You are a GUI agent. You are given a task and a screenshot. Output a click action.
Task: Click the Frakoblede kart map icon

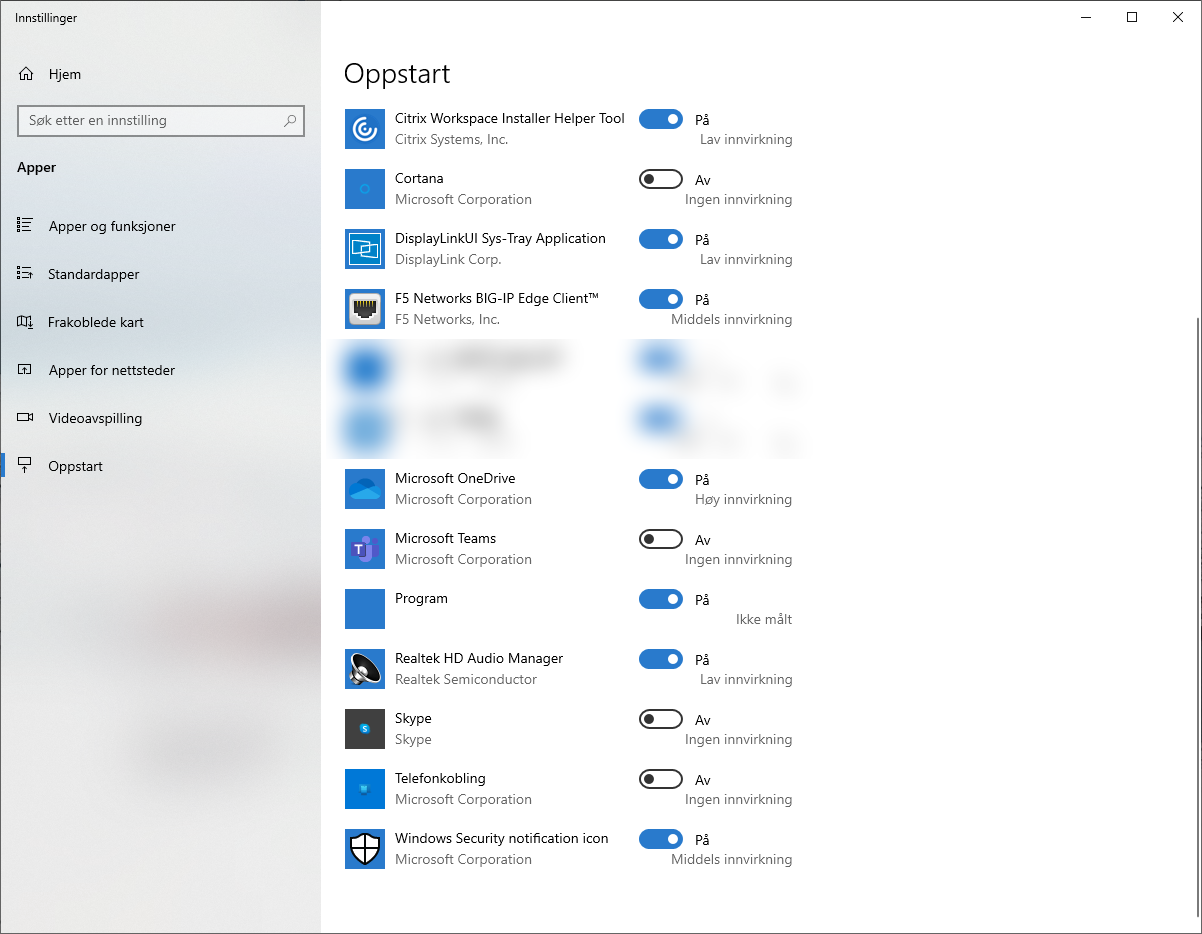pyautogui.click(x=26, y=322)
